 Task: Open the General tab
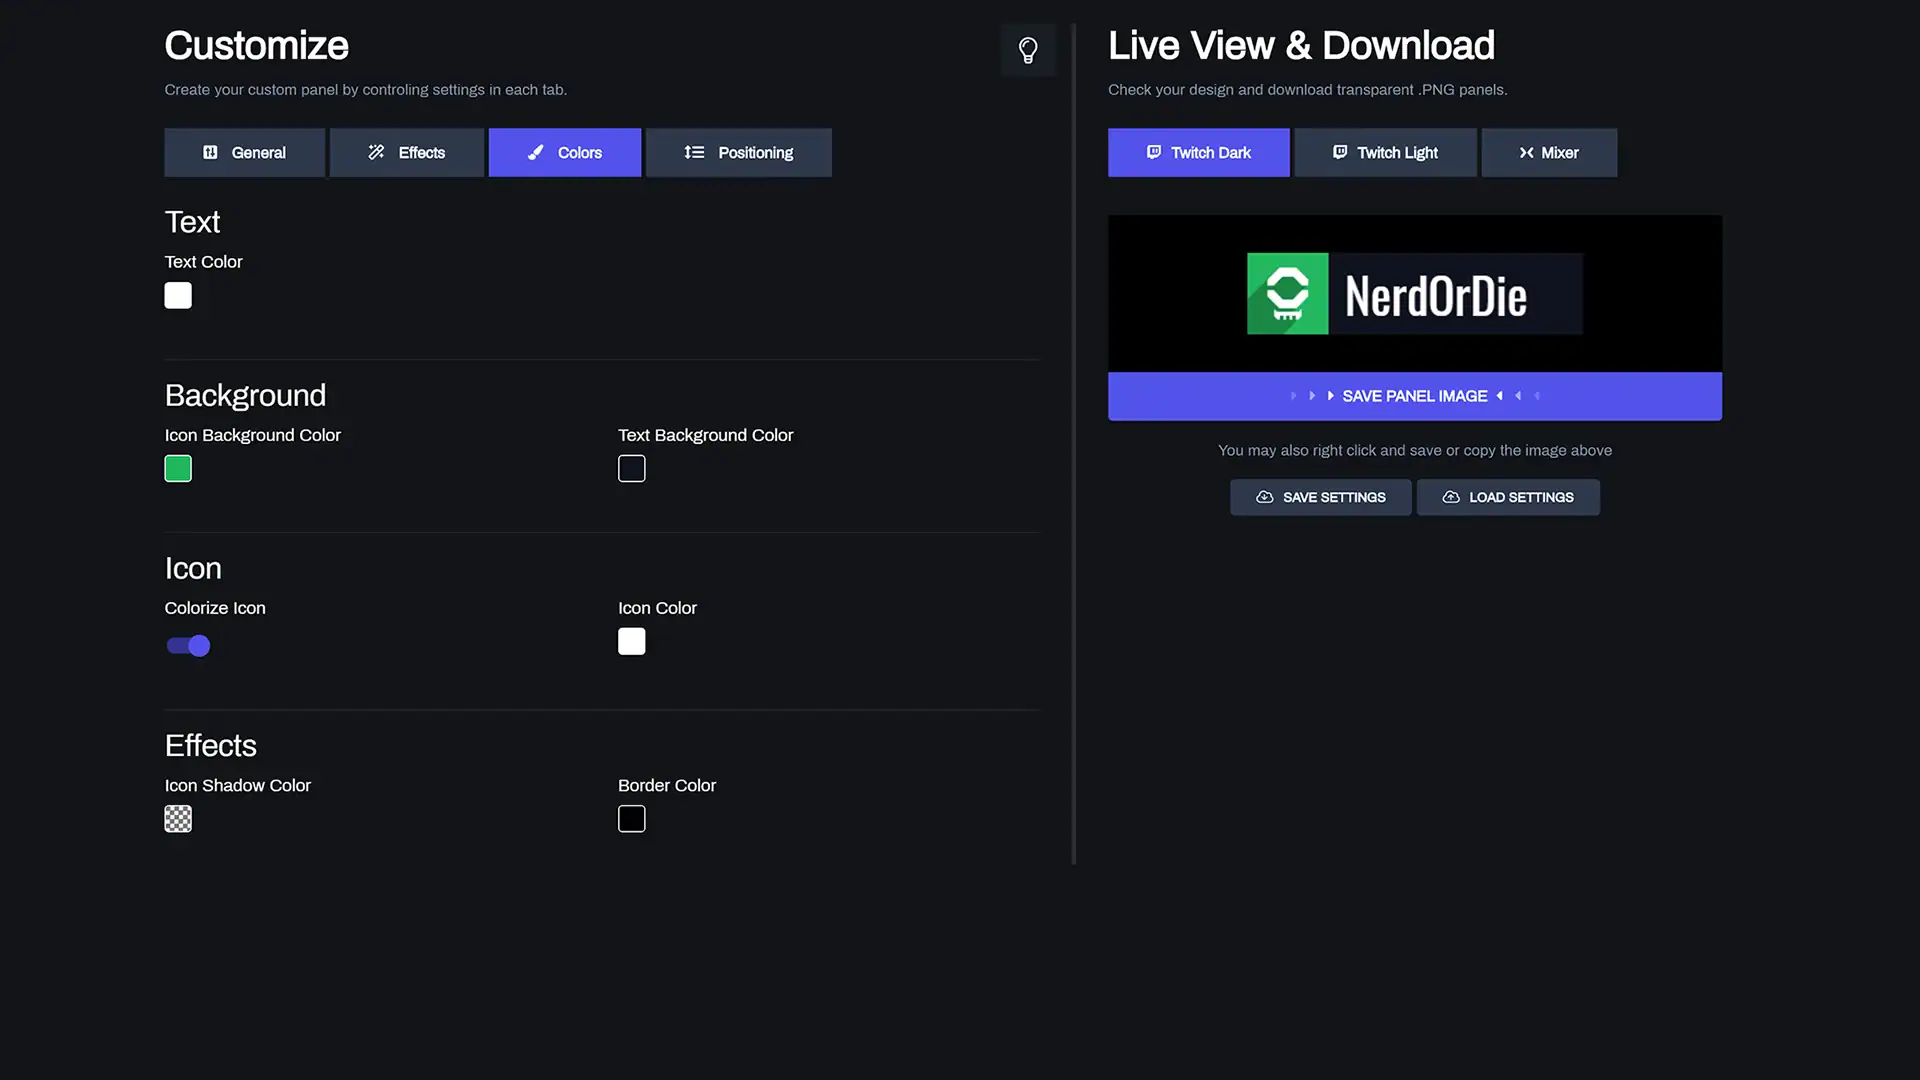pyautogui.click(x=244, y=152)
